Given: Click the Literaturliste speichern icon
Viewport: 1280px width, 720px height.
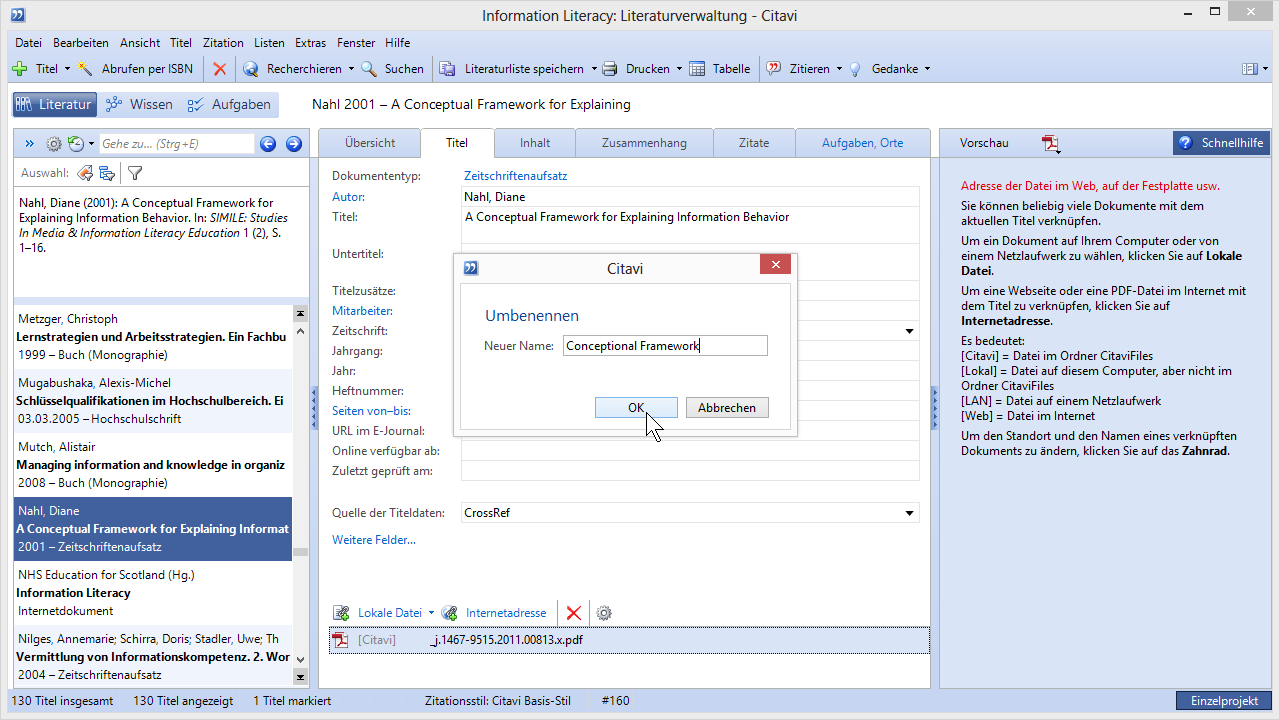Looking at the screenshot, I should click(448, 69).
